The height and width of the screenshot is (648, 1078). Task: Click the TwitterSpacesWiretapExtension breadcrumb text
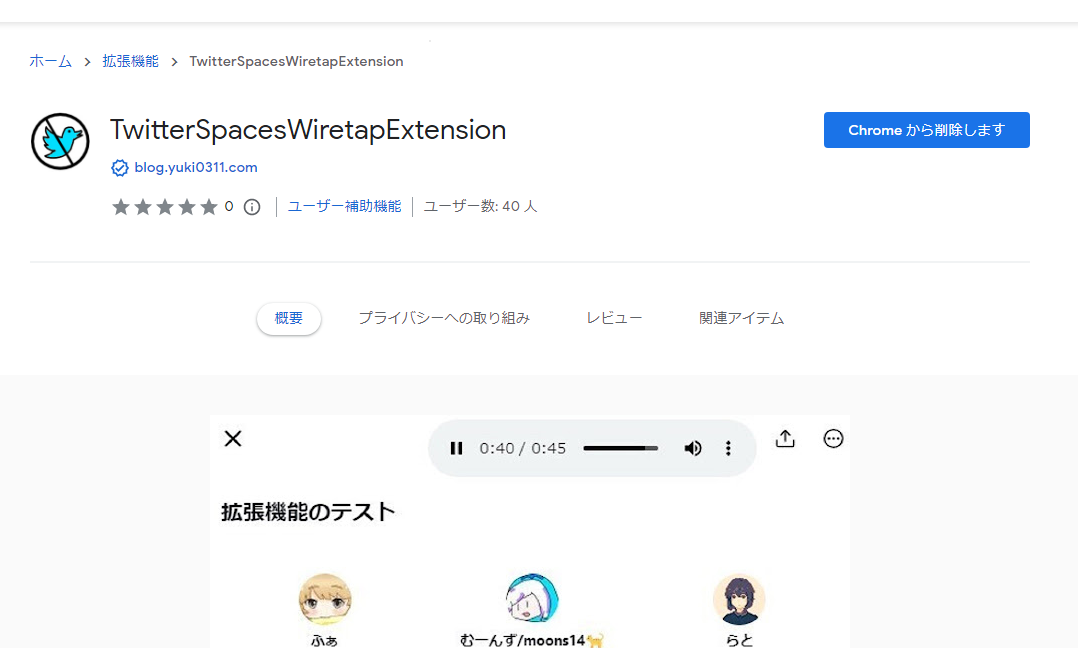(296, 61)
